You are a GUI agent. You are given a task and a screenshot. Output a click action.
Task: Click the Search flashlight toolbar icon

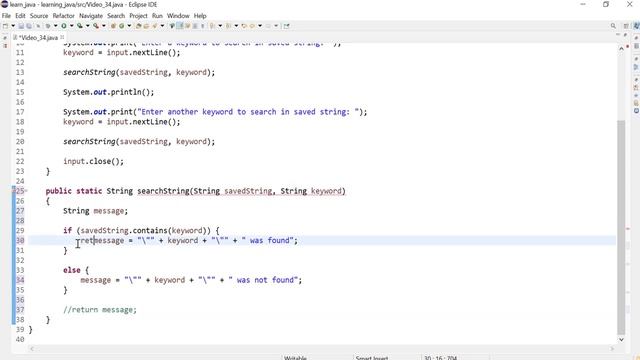tap(154, 26)
